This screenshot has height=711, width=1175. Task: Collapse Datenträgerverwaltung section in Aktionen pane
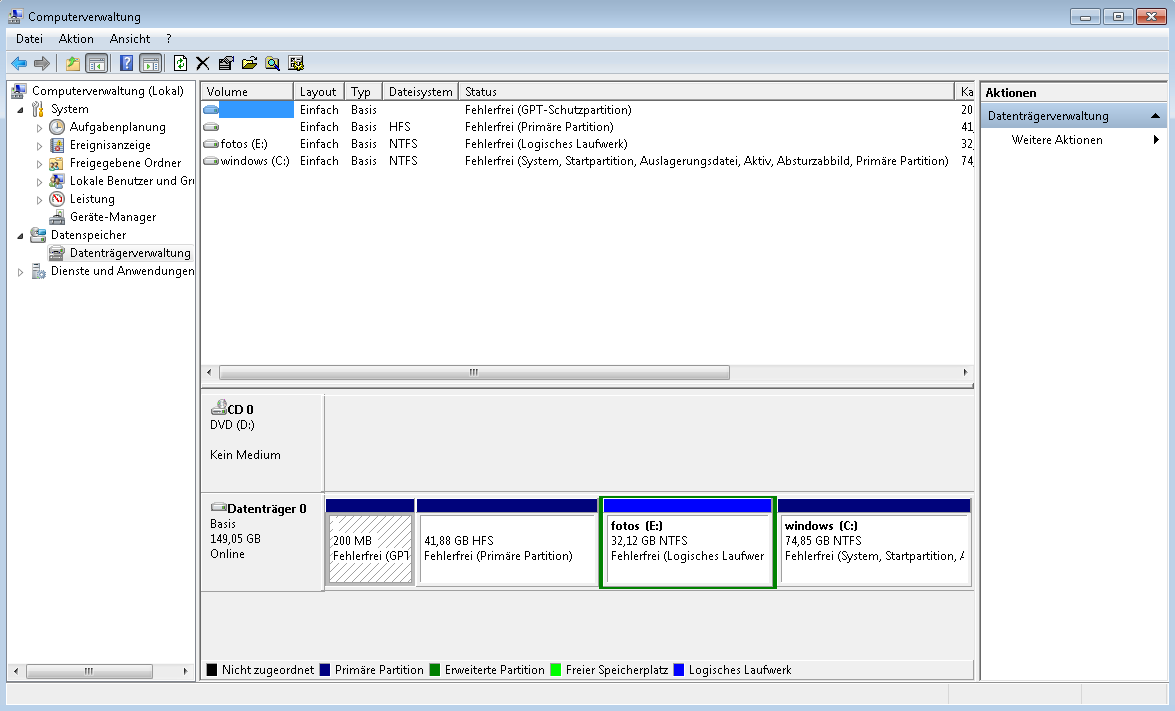[x=1155, y=116]
